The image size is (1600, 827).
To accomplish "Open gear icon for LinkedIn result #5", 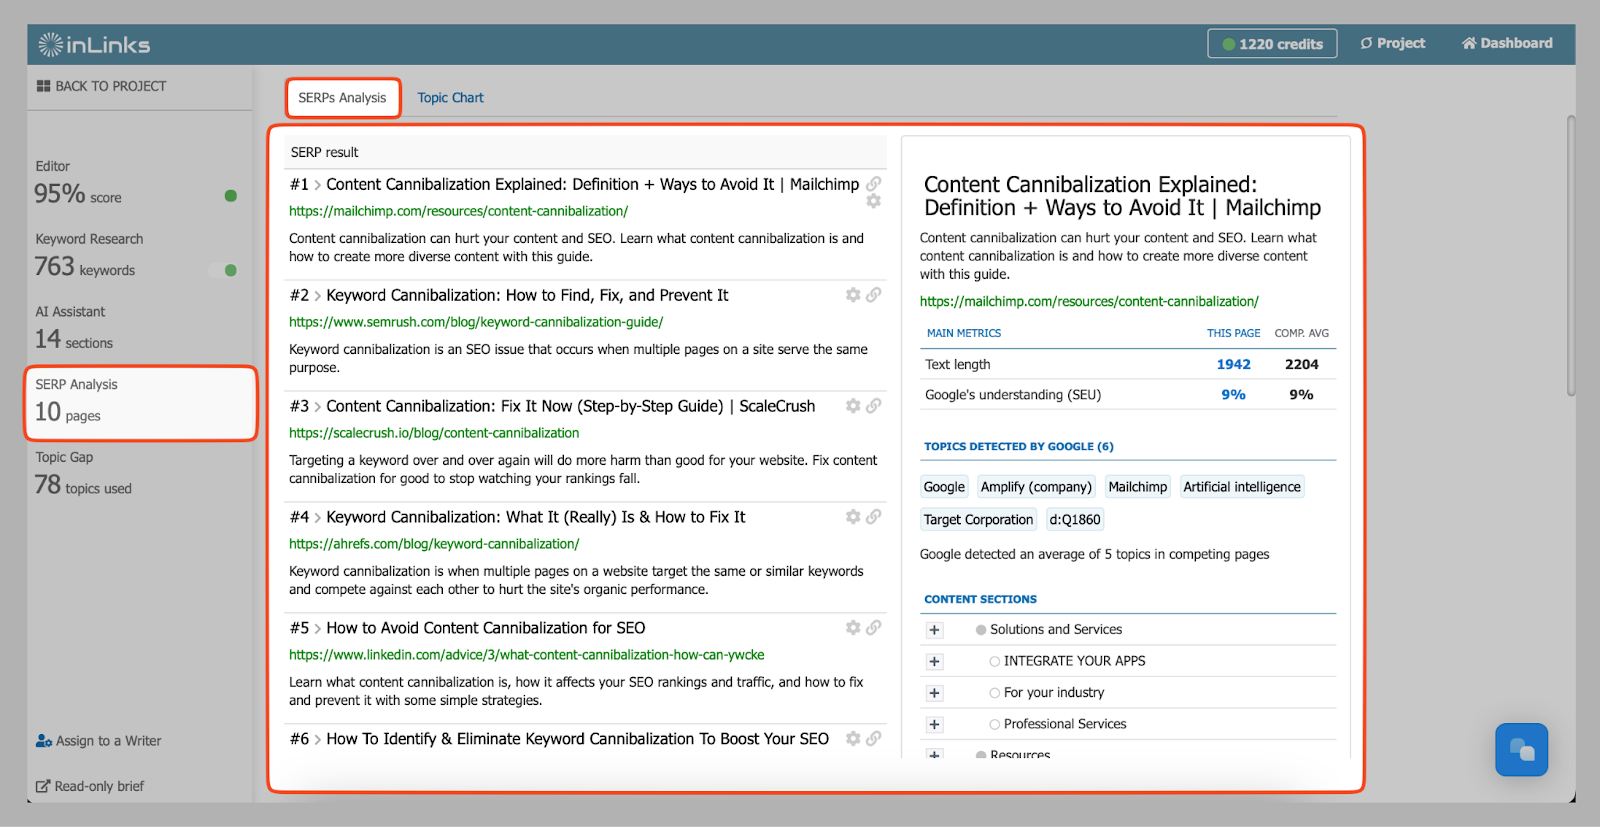I will 853,628.
